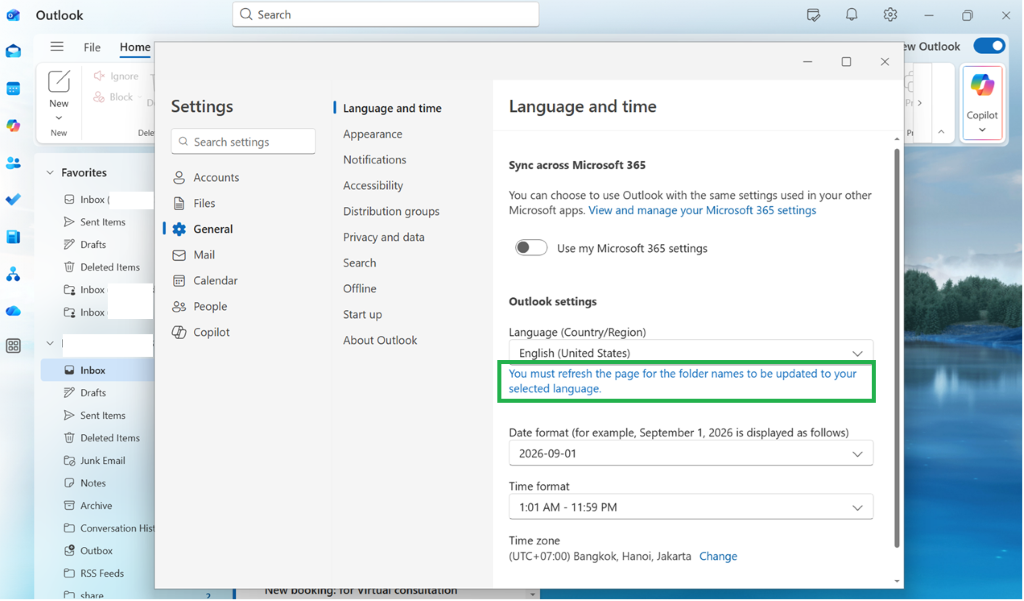Open the Notes folder
This screenshot has width=1024, height=601.
tap(85, 483)
